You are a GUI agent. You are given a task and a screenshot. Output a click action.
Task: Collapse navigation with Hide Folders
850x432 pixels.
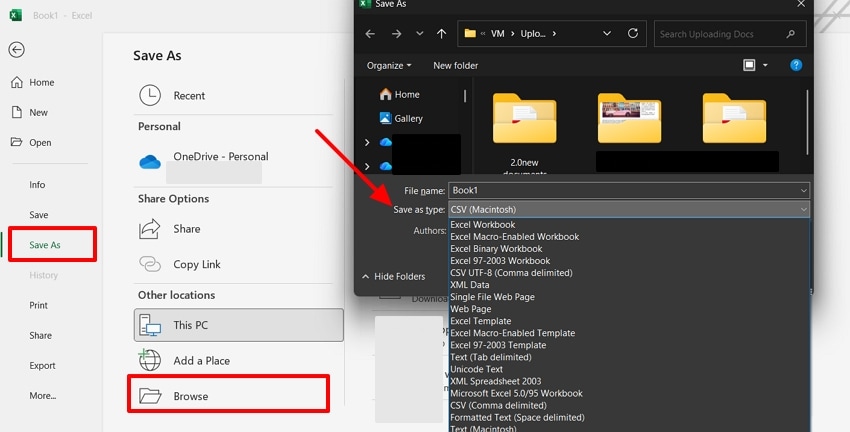[x=394, y=276]
